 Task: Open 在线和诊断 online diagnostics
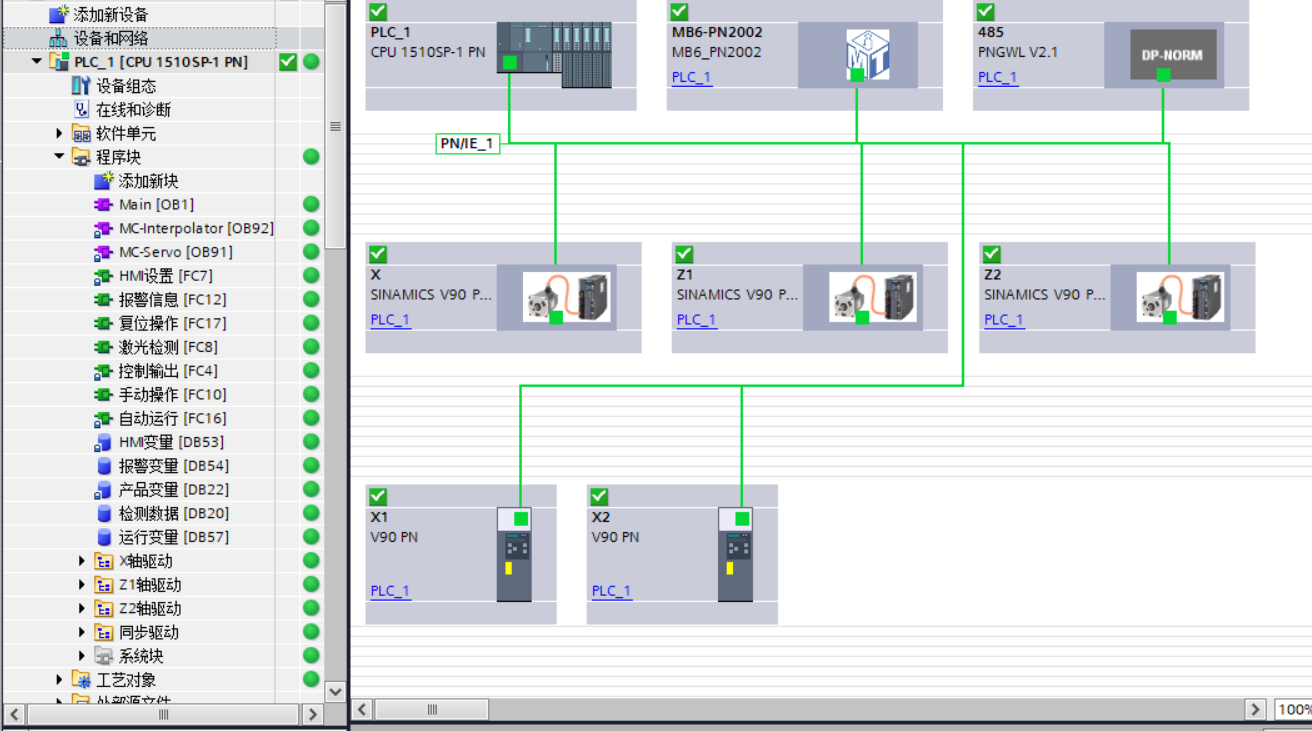tap(132, 109)
